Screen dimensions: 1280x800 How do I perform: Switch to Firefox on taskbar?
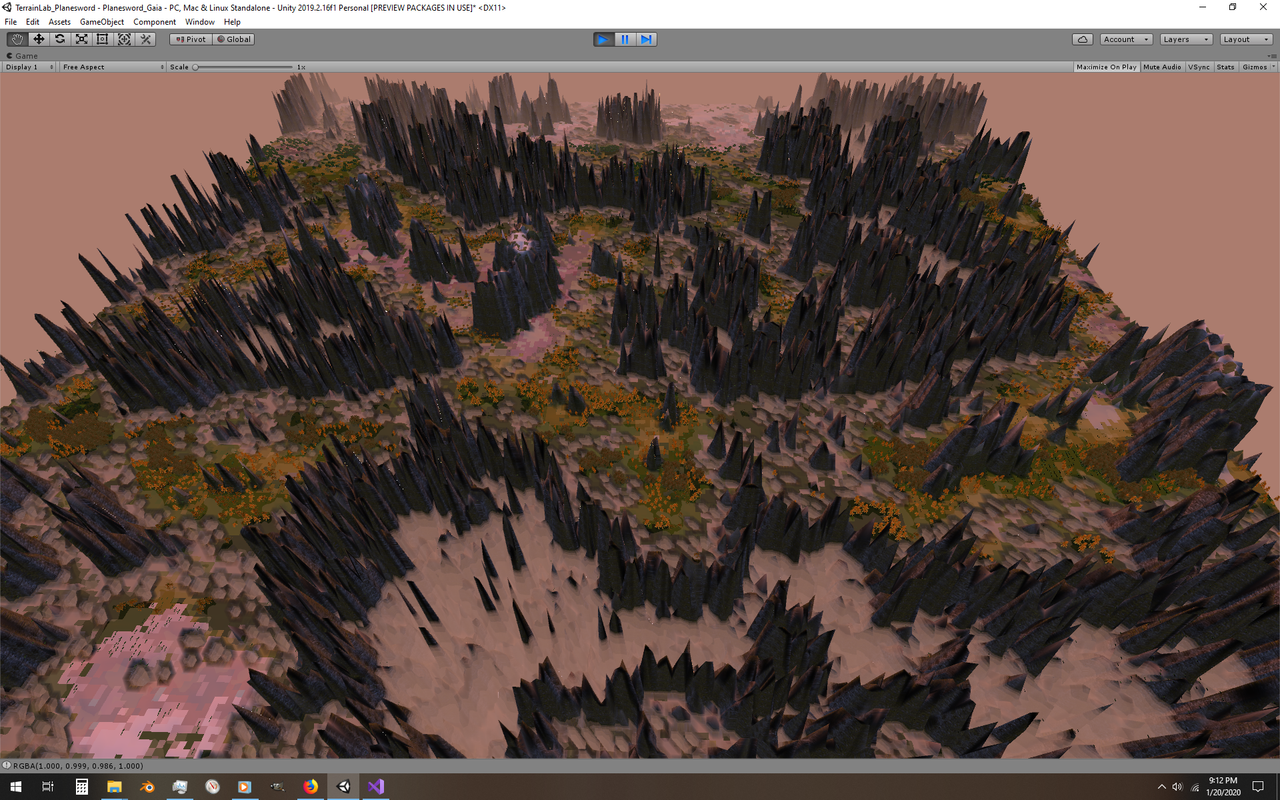coord(311,787)
